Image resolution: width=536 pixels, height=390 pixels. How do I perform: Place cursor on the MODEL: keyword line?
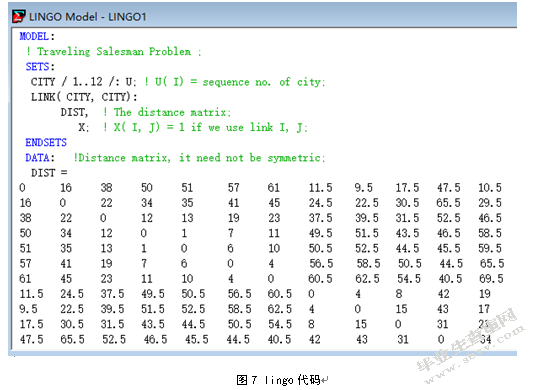(x=37, y=36)
